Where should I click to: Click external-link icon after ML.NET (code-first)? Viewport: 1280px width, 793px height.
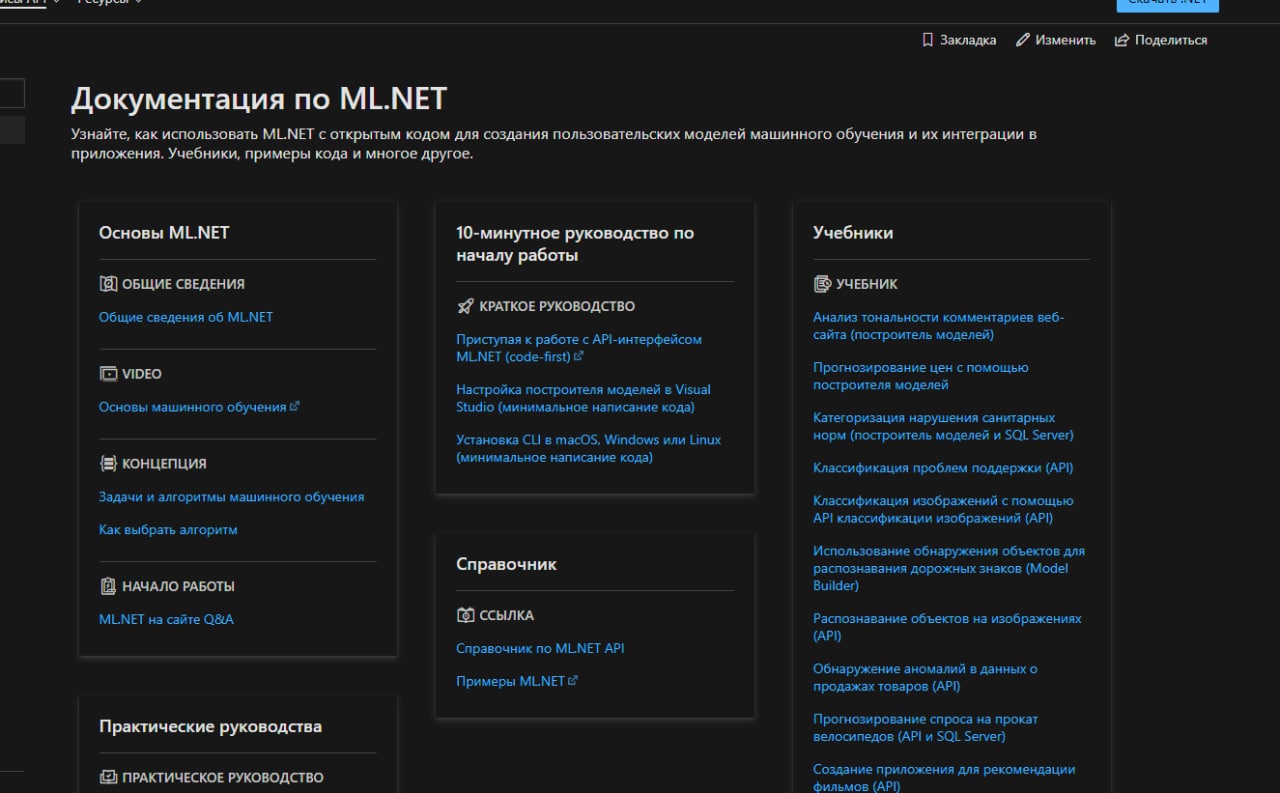click(579, 355)
